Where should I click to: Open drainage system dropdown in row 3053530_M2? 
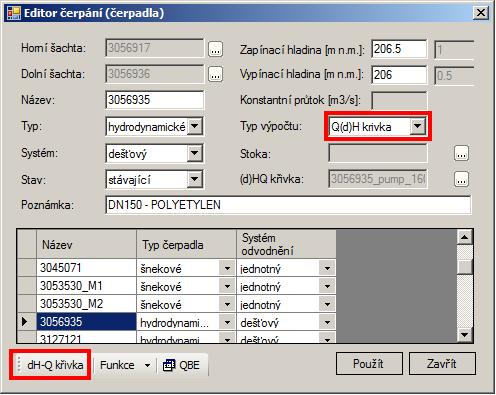(x=327, y=305)
